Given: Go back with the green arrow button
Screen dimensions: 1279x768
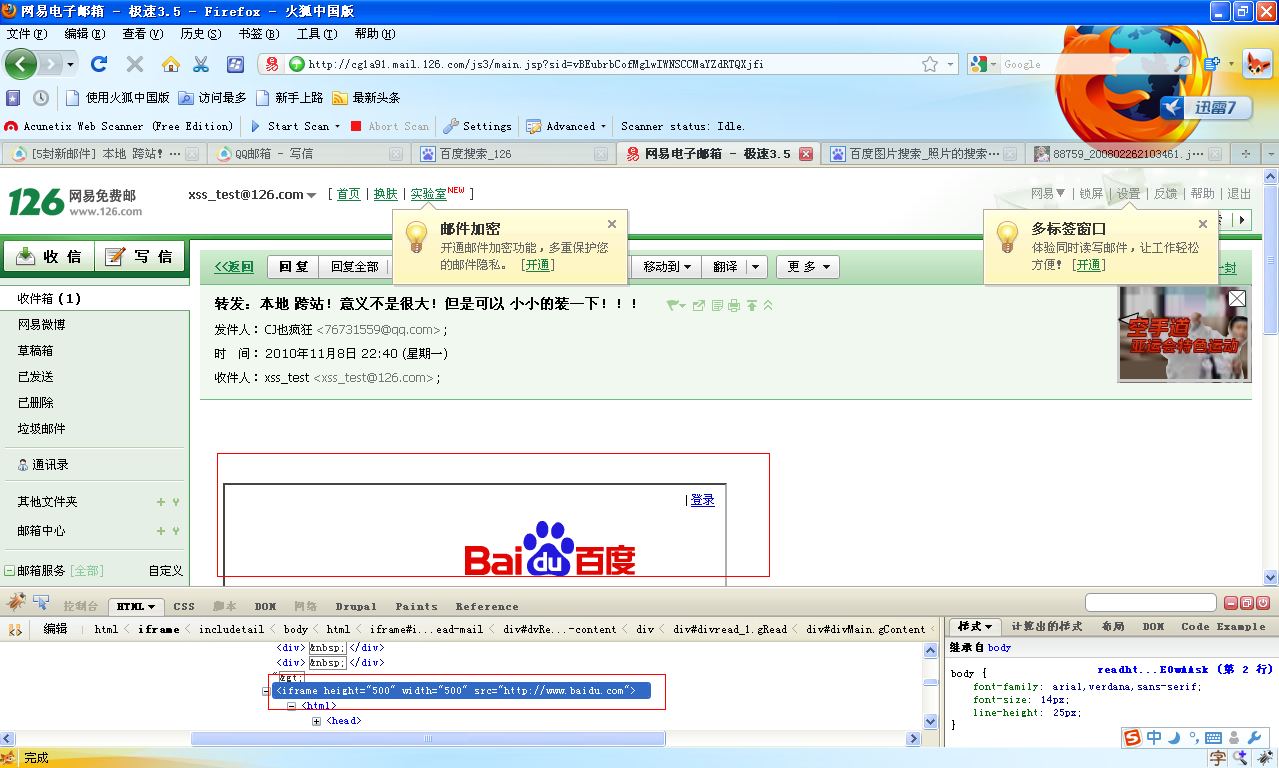Looking at the screenshot, I should pyautogui.click(x=22, y=64).
